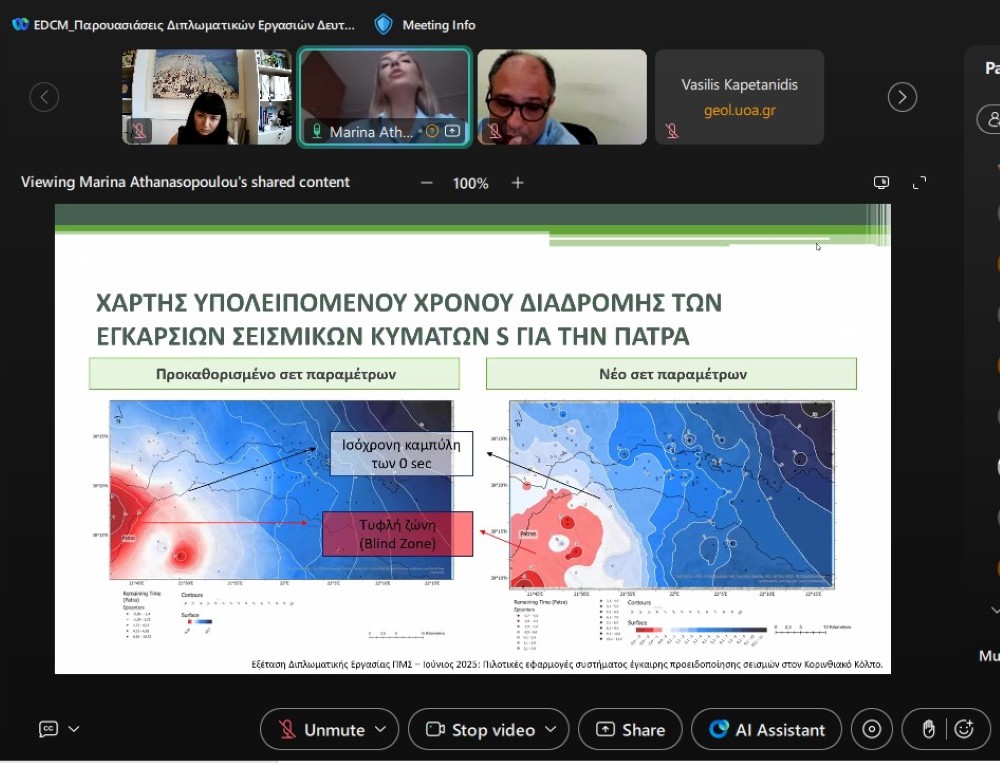This screenshot has height=763, width=1000.
Task: Open the recording options circle button
Action: pos(871,730)
